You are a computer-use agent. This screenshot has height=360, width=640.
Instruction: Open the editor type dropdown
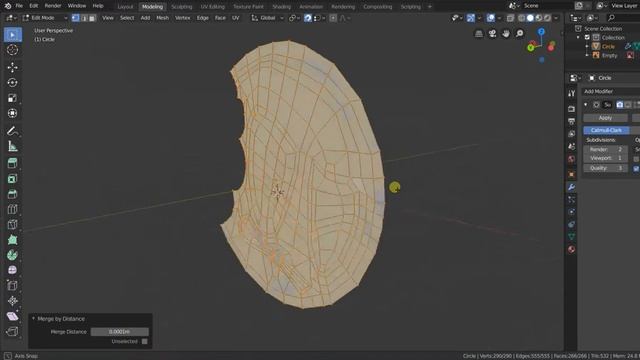coord(10,18)
